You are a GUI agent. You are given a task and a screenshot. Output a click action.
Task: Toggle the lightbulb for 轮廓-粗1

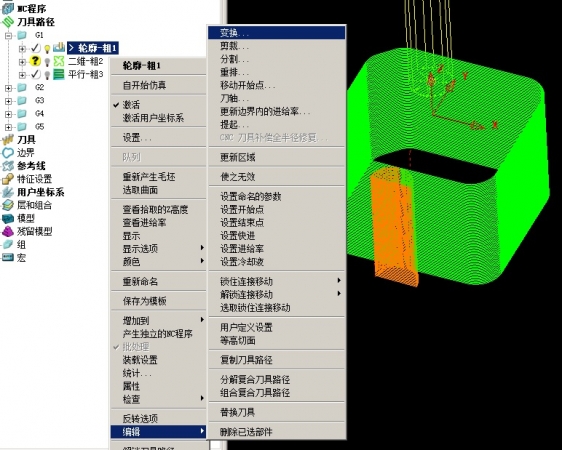(x=47, y=48)
